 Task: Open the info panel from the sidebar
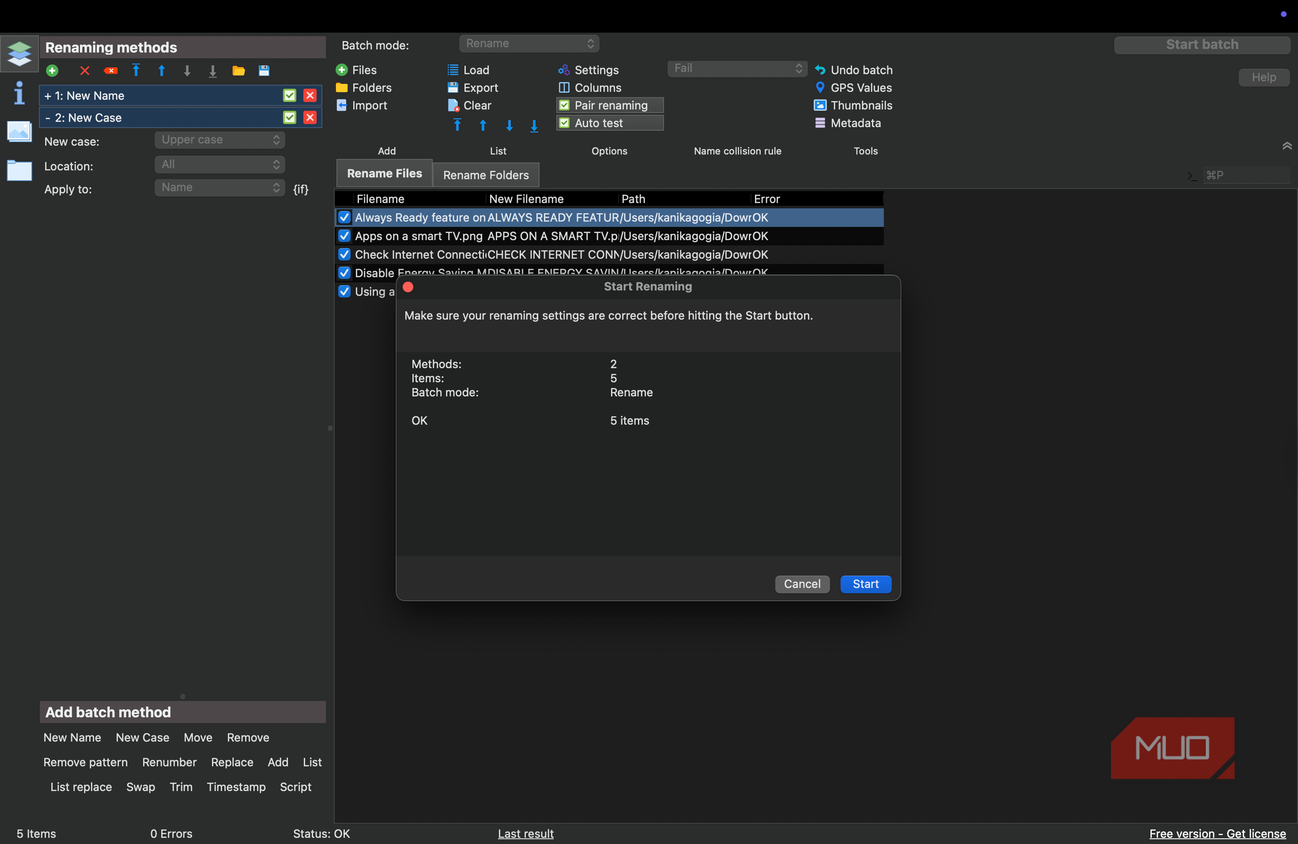click(x=19, y=93)
